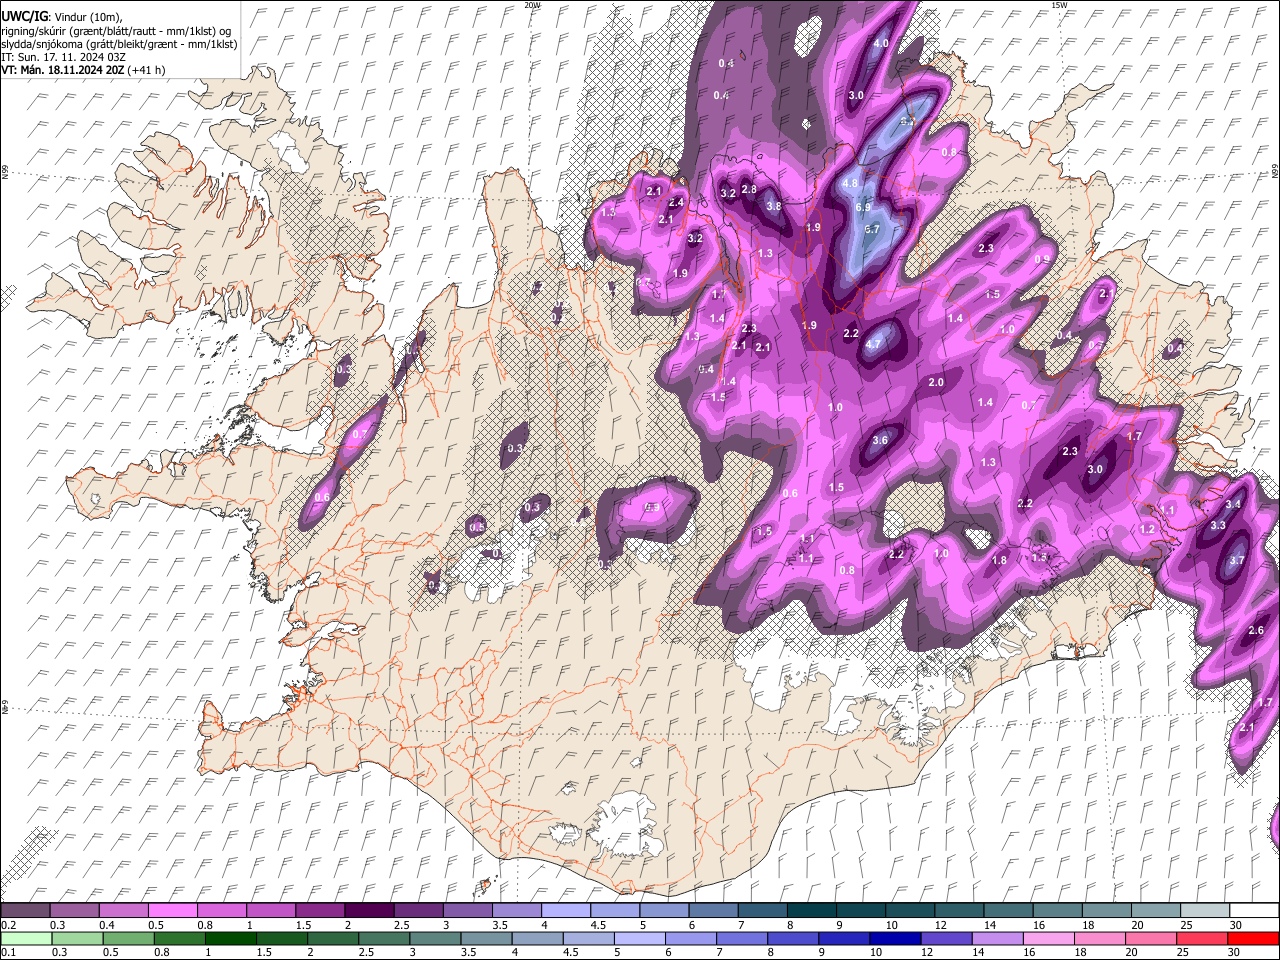Click the "20W" longitude label
The height and width of the screenshot is (960, 1280).
(532, 5)
